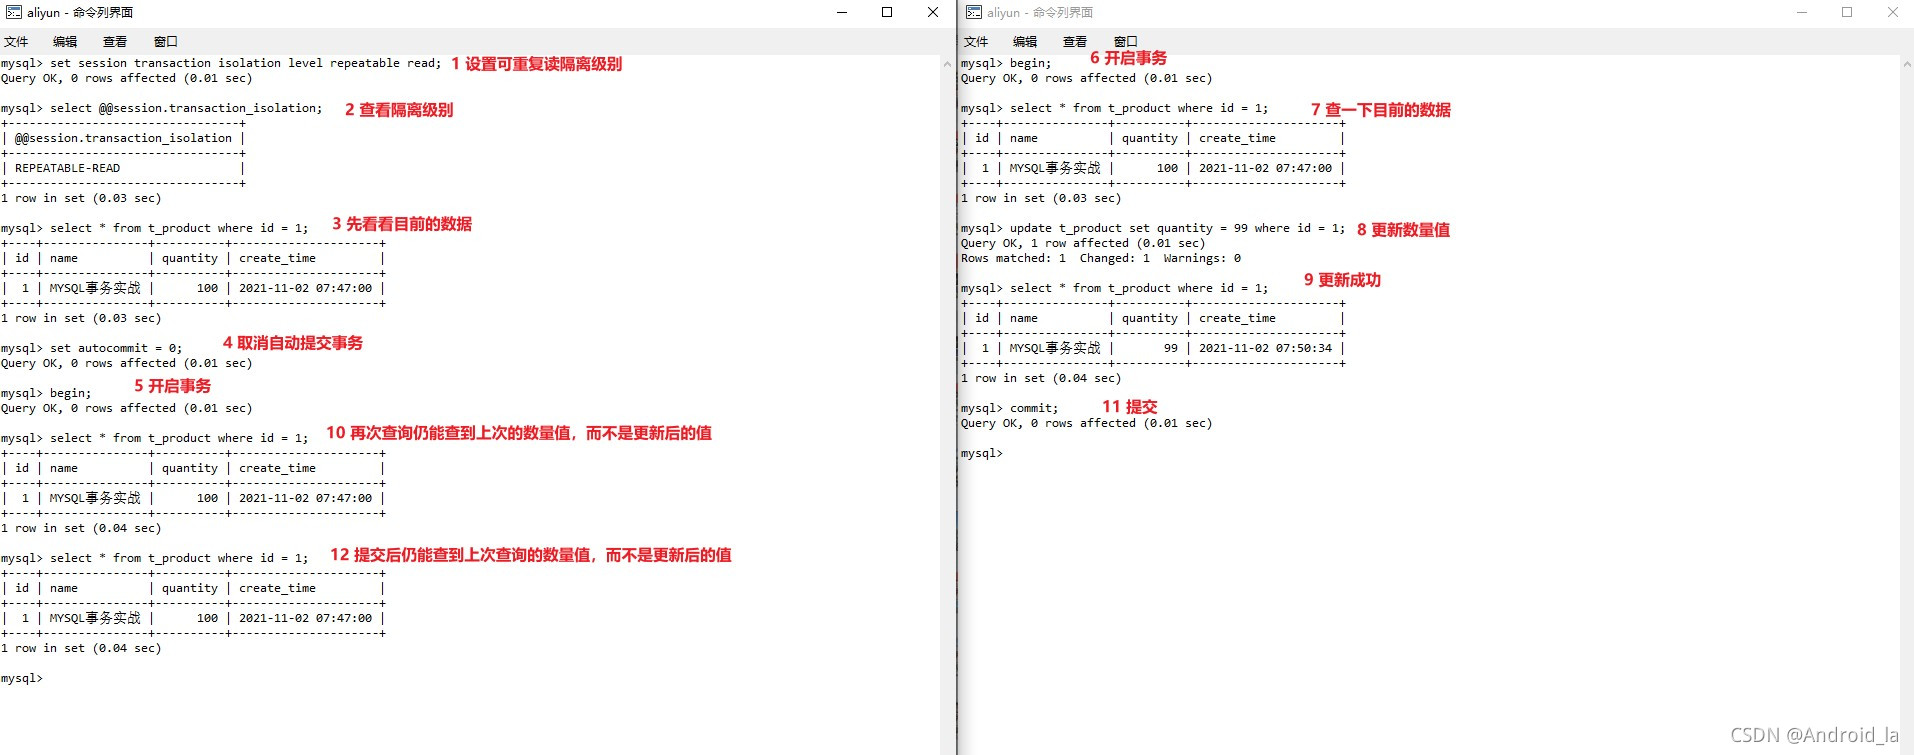Close the right aliyun window
Viewport: 1914px width, 755px height.
coord(1892,12)
